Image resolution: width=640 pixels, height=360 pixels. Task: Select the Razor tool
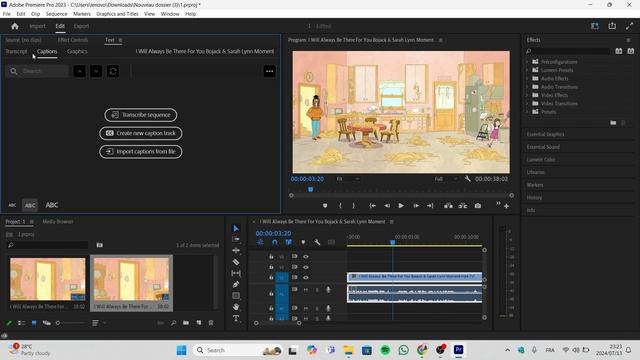[236, 262]
